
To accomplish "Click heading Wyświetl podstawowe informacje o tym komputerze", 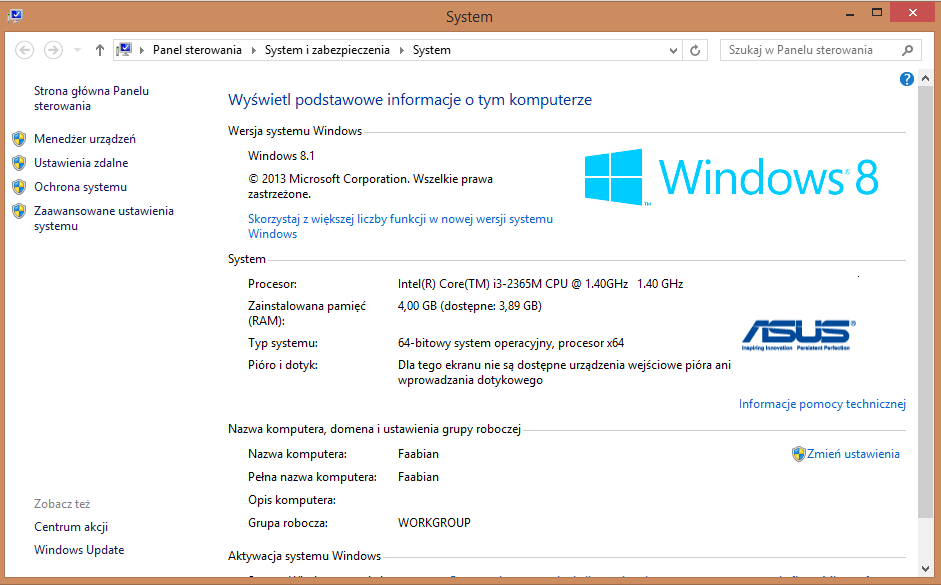I will 410,100.
